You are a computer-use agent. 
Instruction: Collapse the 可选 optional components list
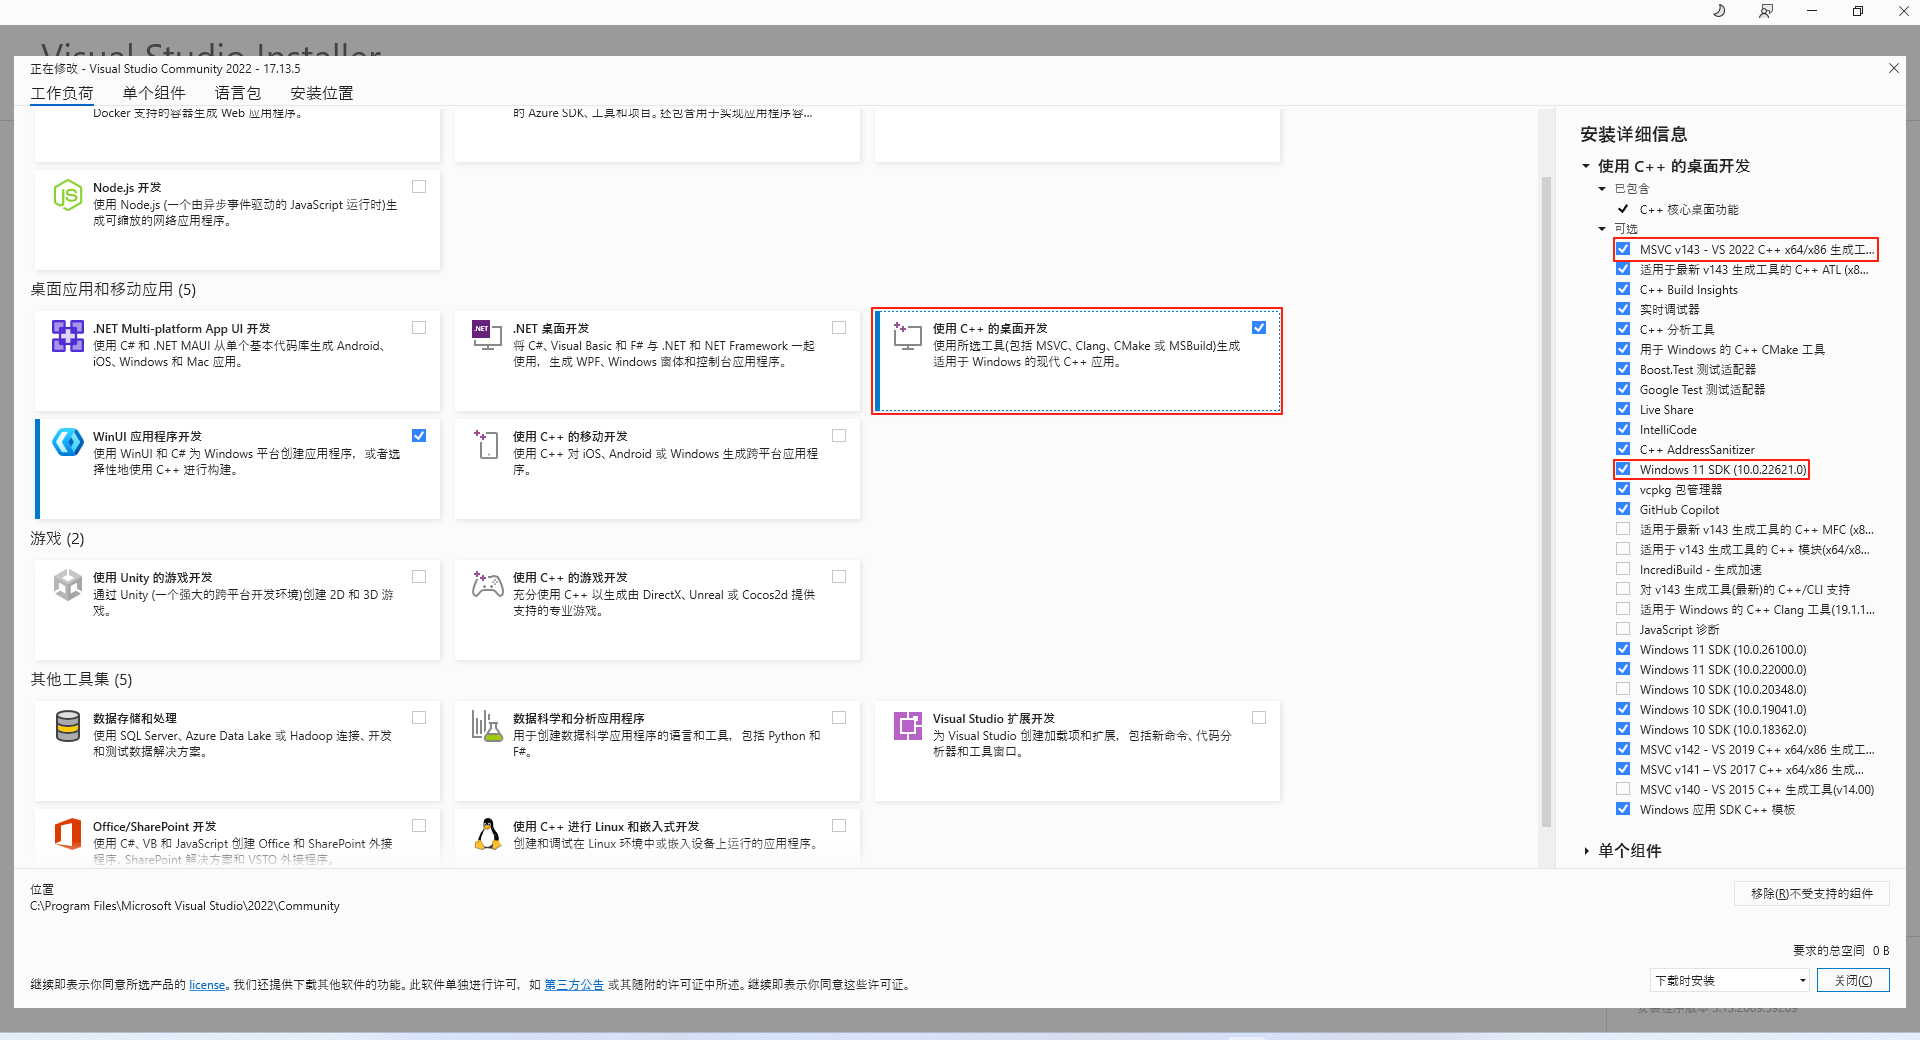(1602, 229)
